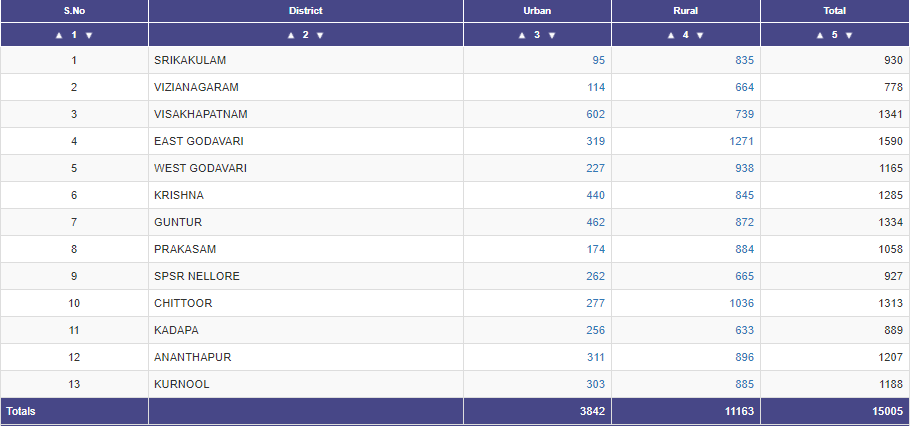Sort S.No column descending with down arrow
910x426 pixels.
[x=89, y=35]
